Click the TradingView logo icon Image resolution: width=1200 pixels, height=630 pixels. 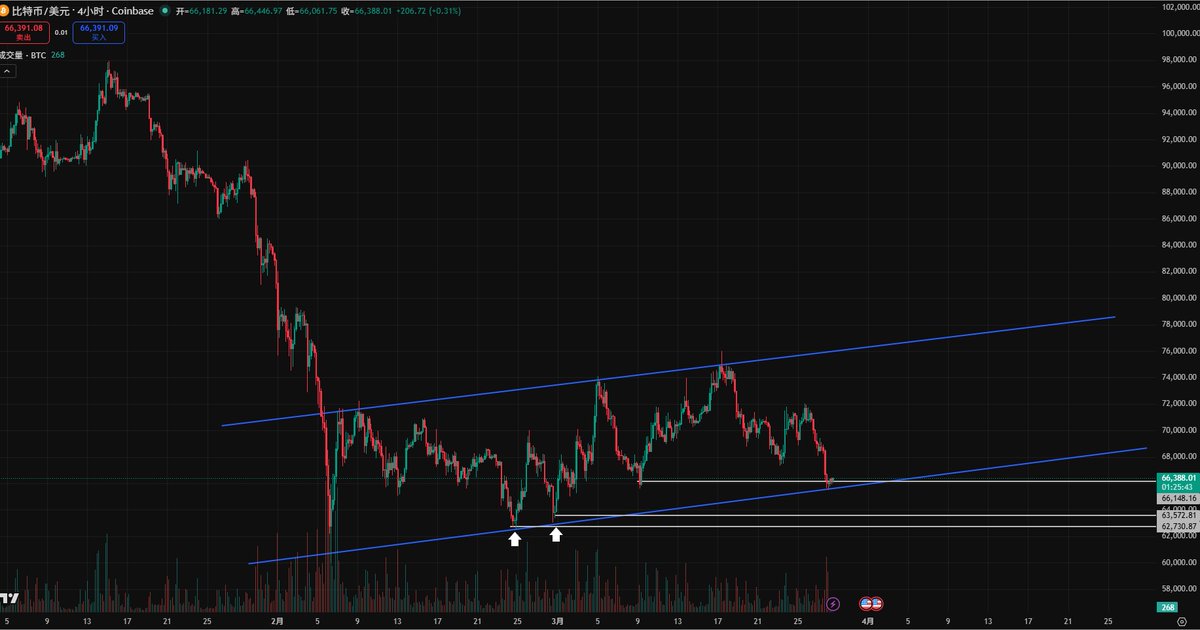9,598
